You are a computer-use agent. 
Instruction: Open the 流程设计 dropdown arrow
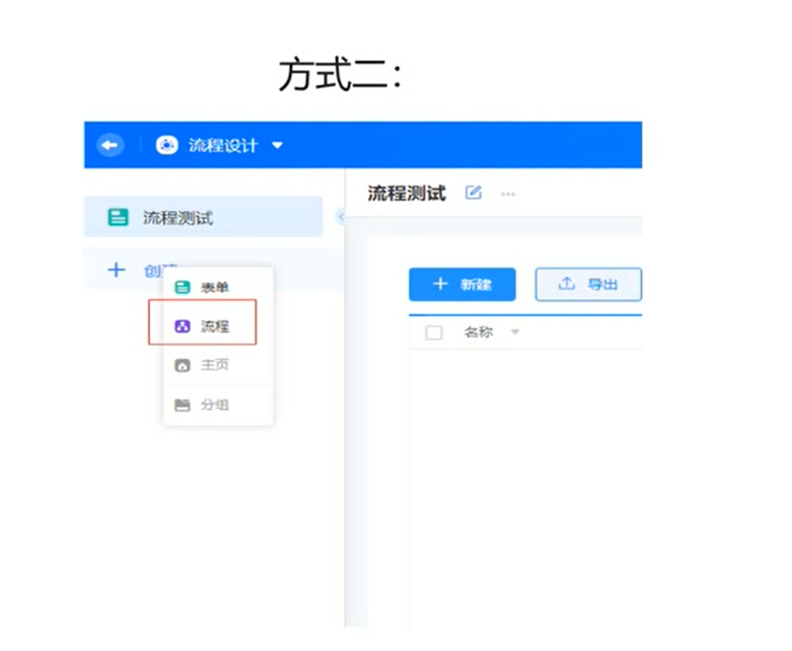tap(277, 145)
